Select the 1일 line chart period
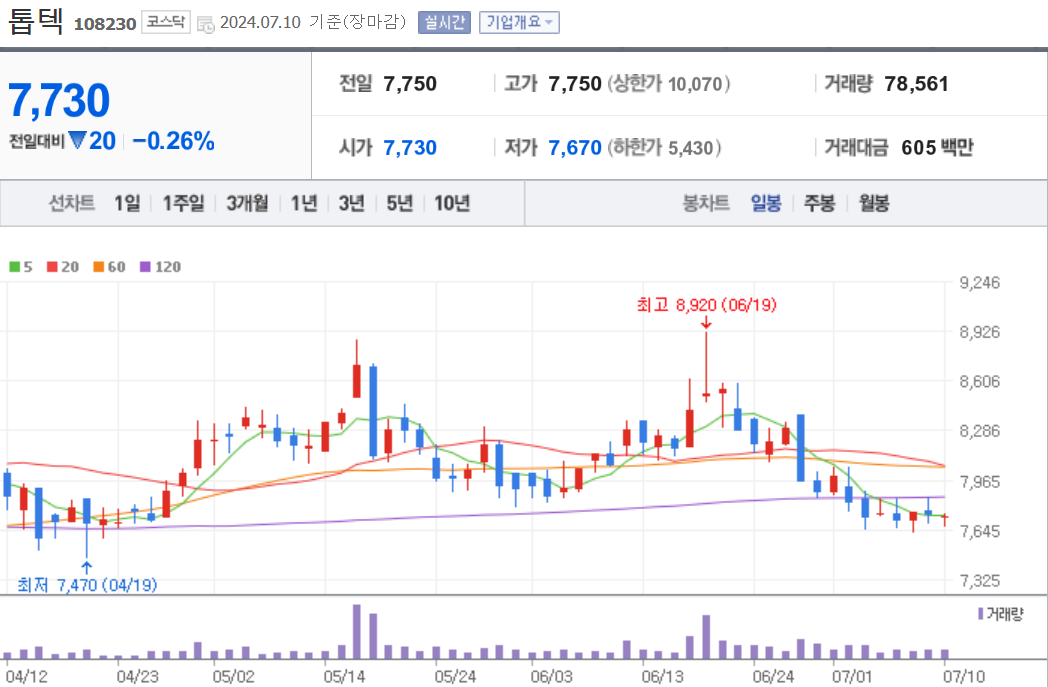The width and height of the screenshot is (1048, 687). pyautogui.click(x=127, y=202)
